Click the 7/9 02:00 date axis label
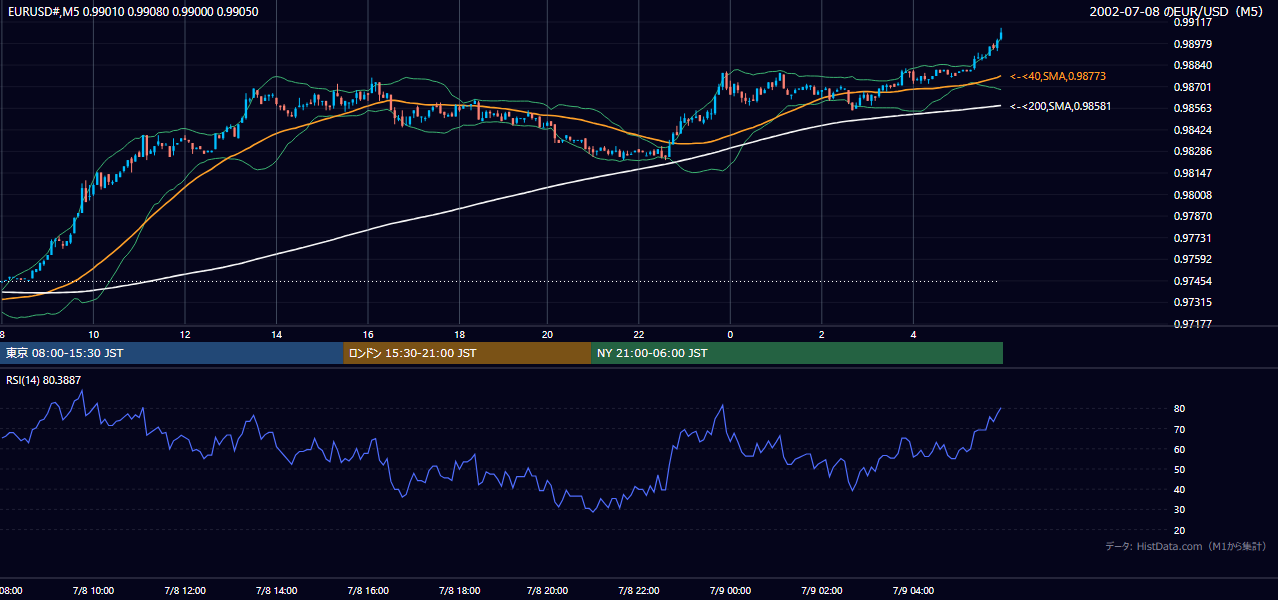The height and width of the screenshot is (600, 1278). point(821,591)
